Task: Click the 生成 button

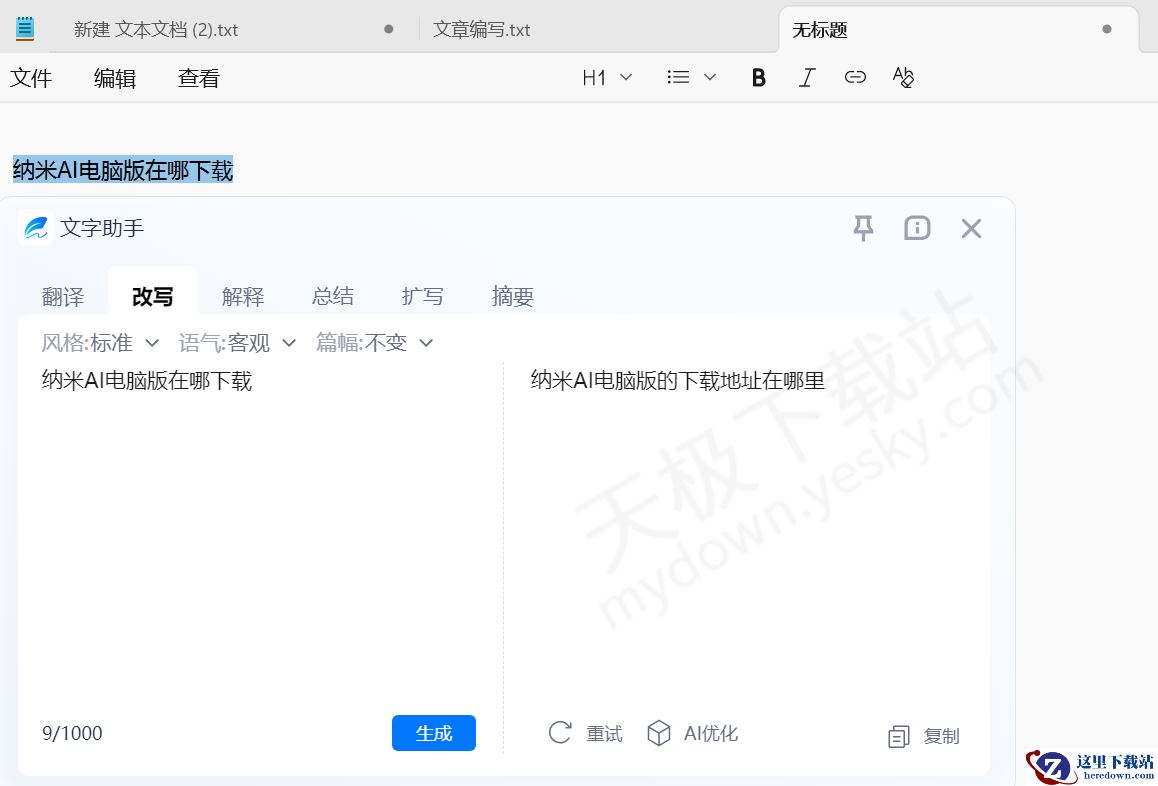Action: [434, 733]
